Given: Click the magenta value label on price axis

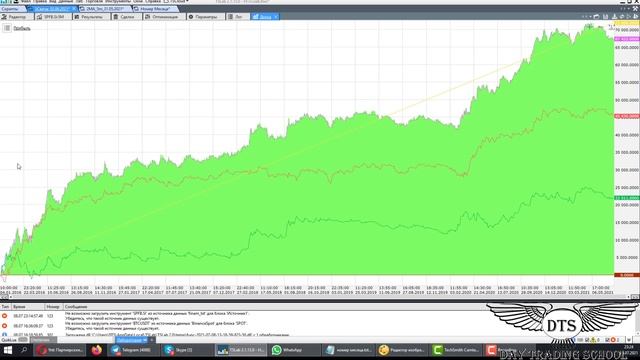Looking at the screenshot, I should pos(627,39).
